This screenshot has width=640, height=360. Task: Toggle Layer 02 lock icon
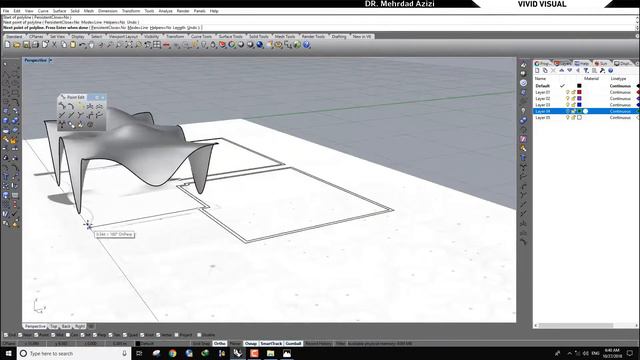pos(573,98)
